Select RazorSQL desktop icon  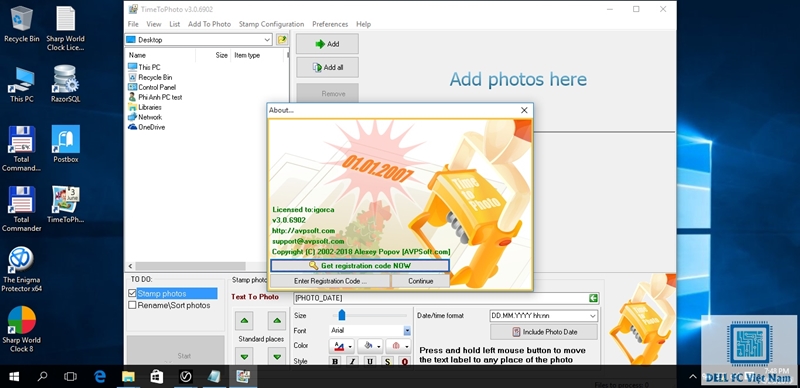(x=65, y=84)
